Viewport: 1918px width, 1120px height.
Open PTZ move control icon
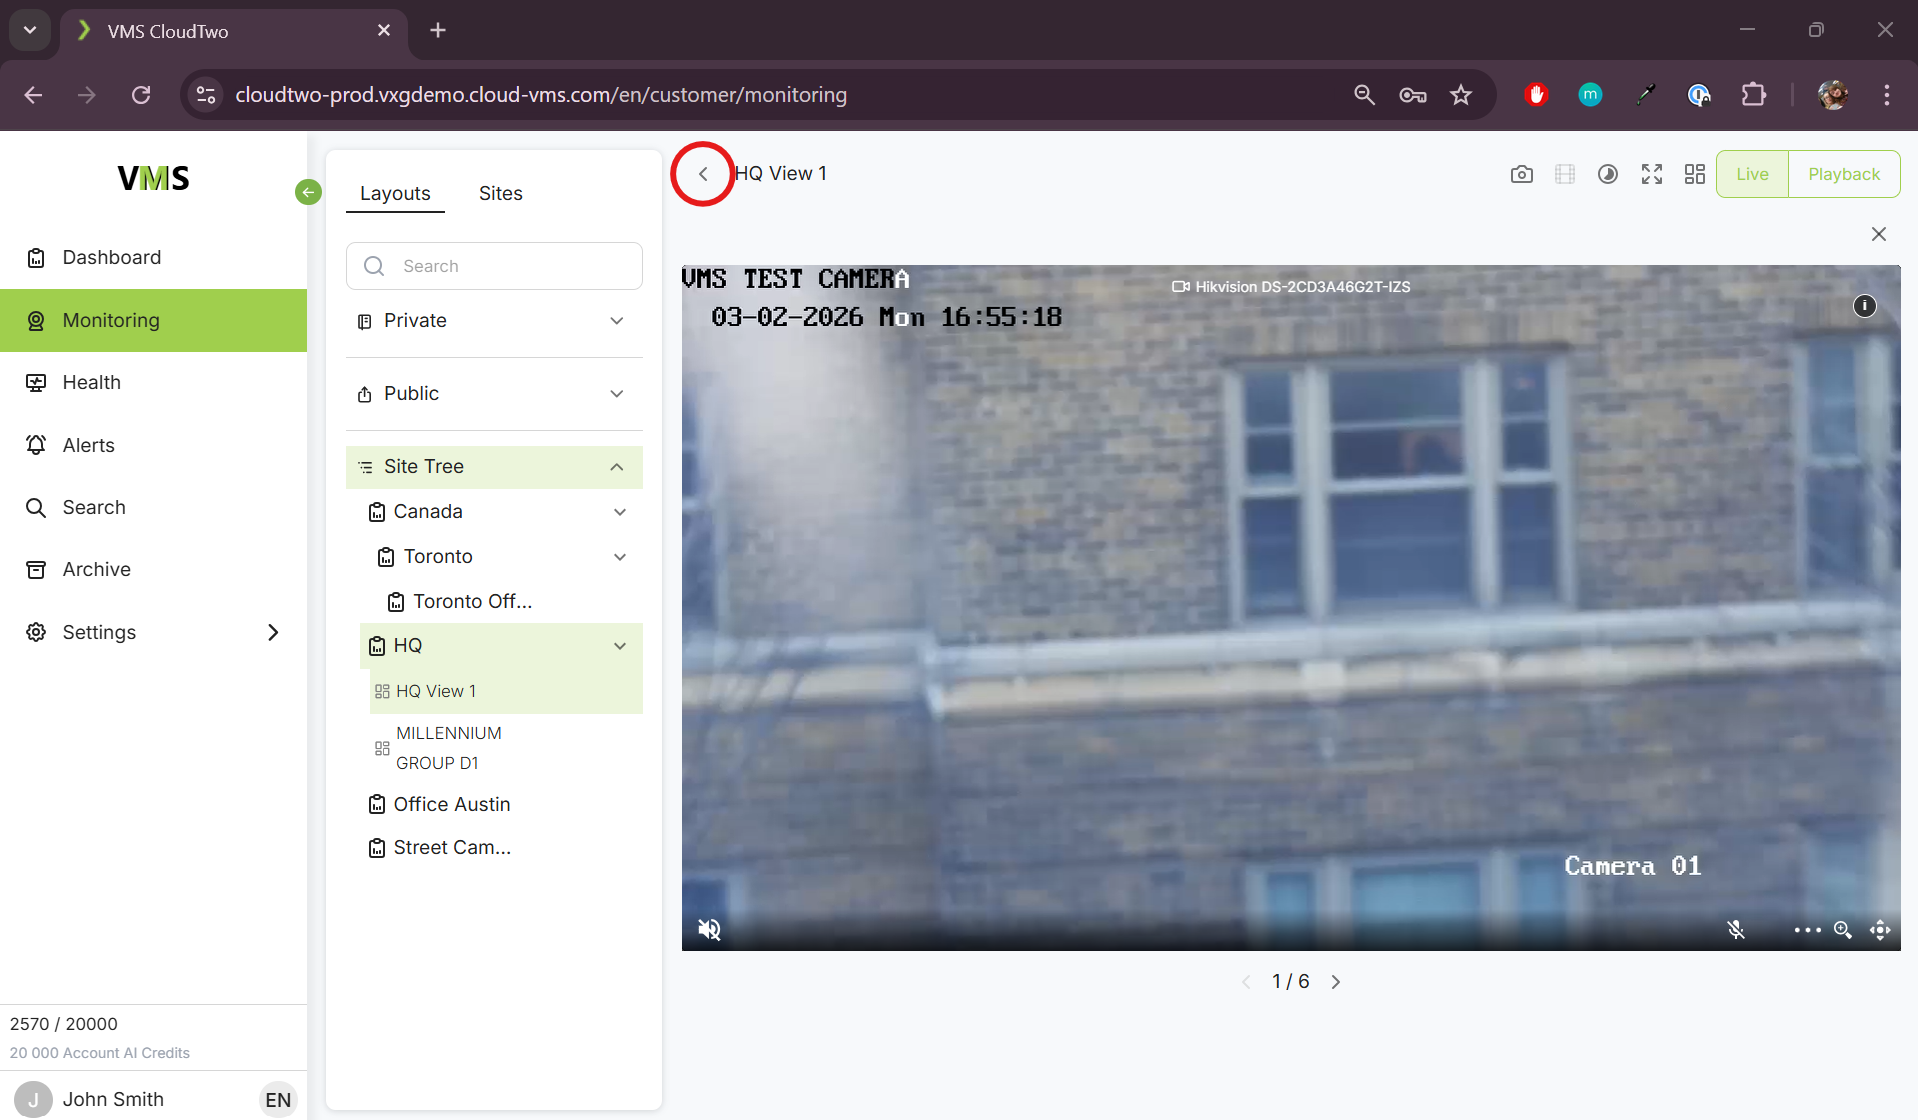click(1880, 930)
